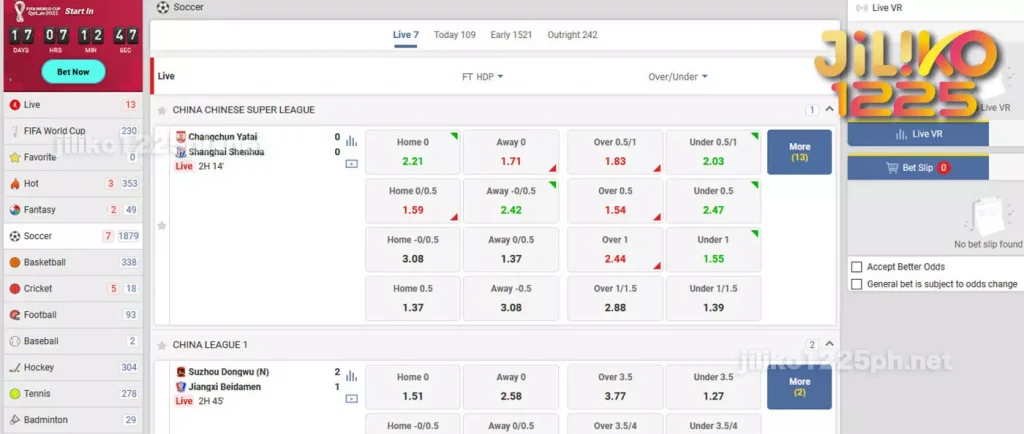Click More (2) for Suzhou Dongwu match

click(x=799, y=387)
